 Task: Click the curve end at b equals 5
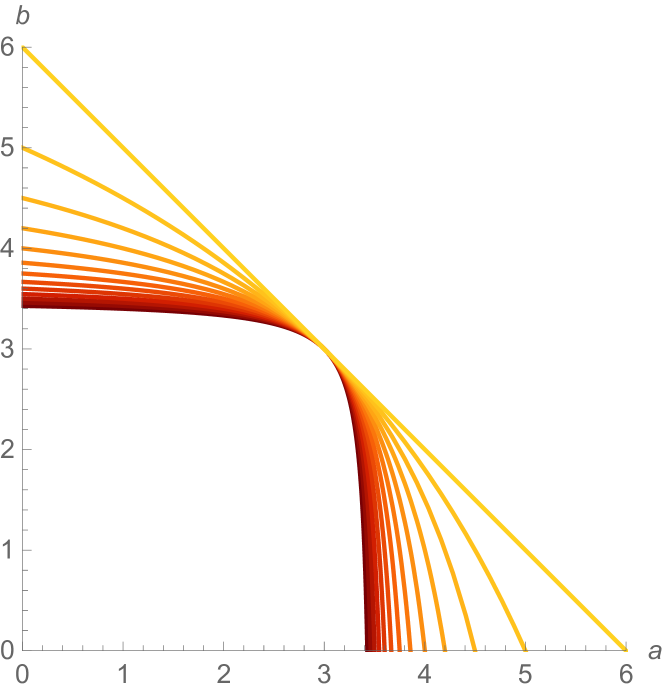24,148
